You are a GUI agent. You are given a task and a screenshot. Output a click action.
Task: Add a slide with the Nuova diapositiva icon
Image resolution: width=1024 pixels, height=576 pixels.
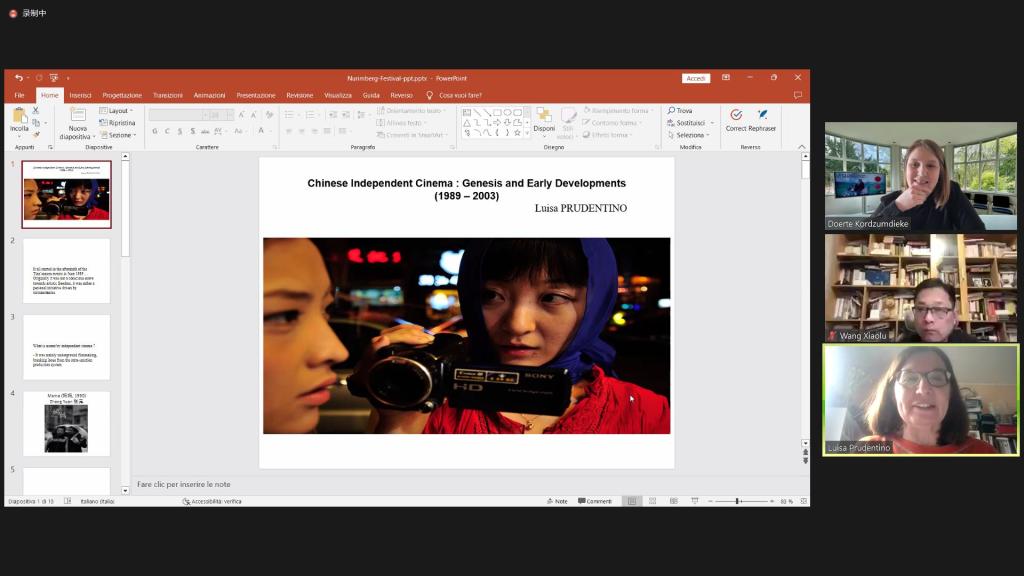pos(78,115)
